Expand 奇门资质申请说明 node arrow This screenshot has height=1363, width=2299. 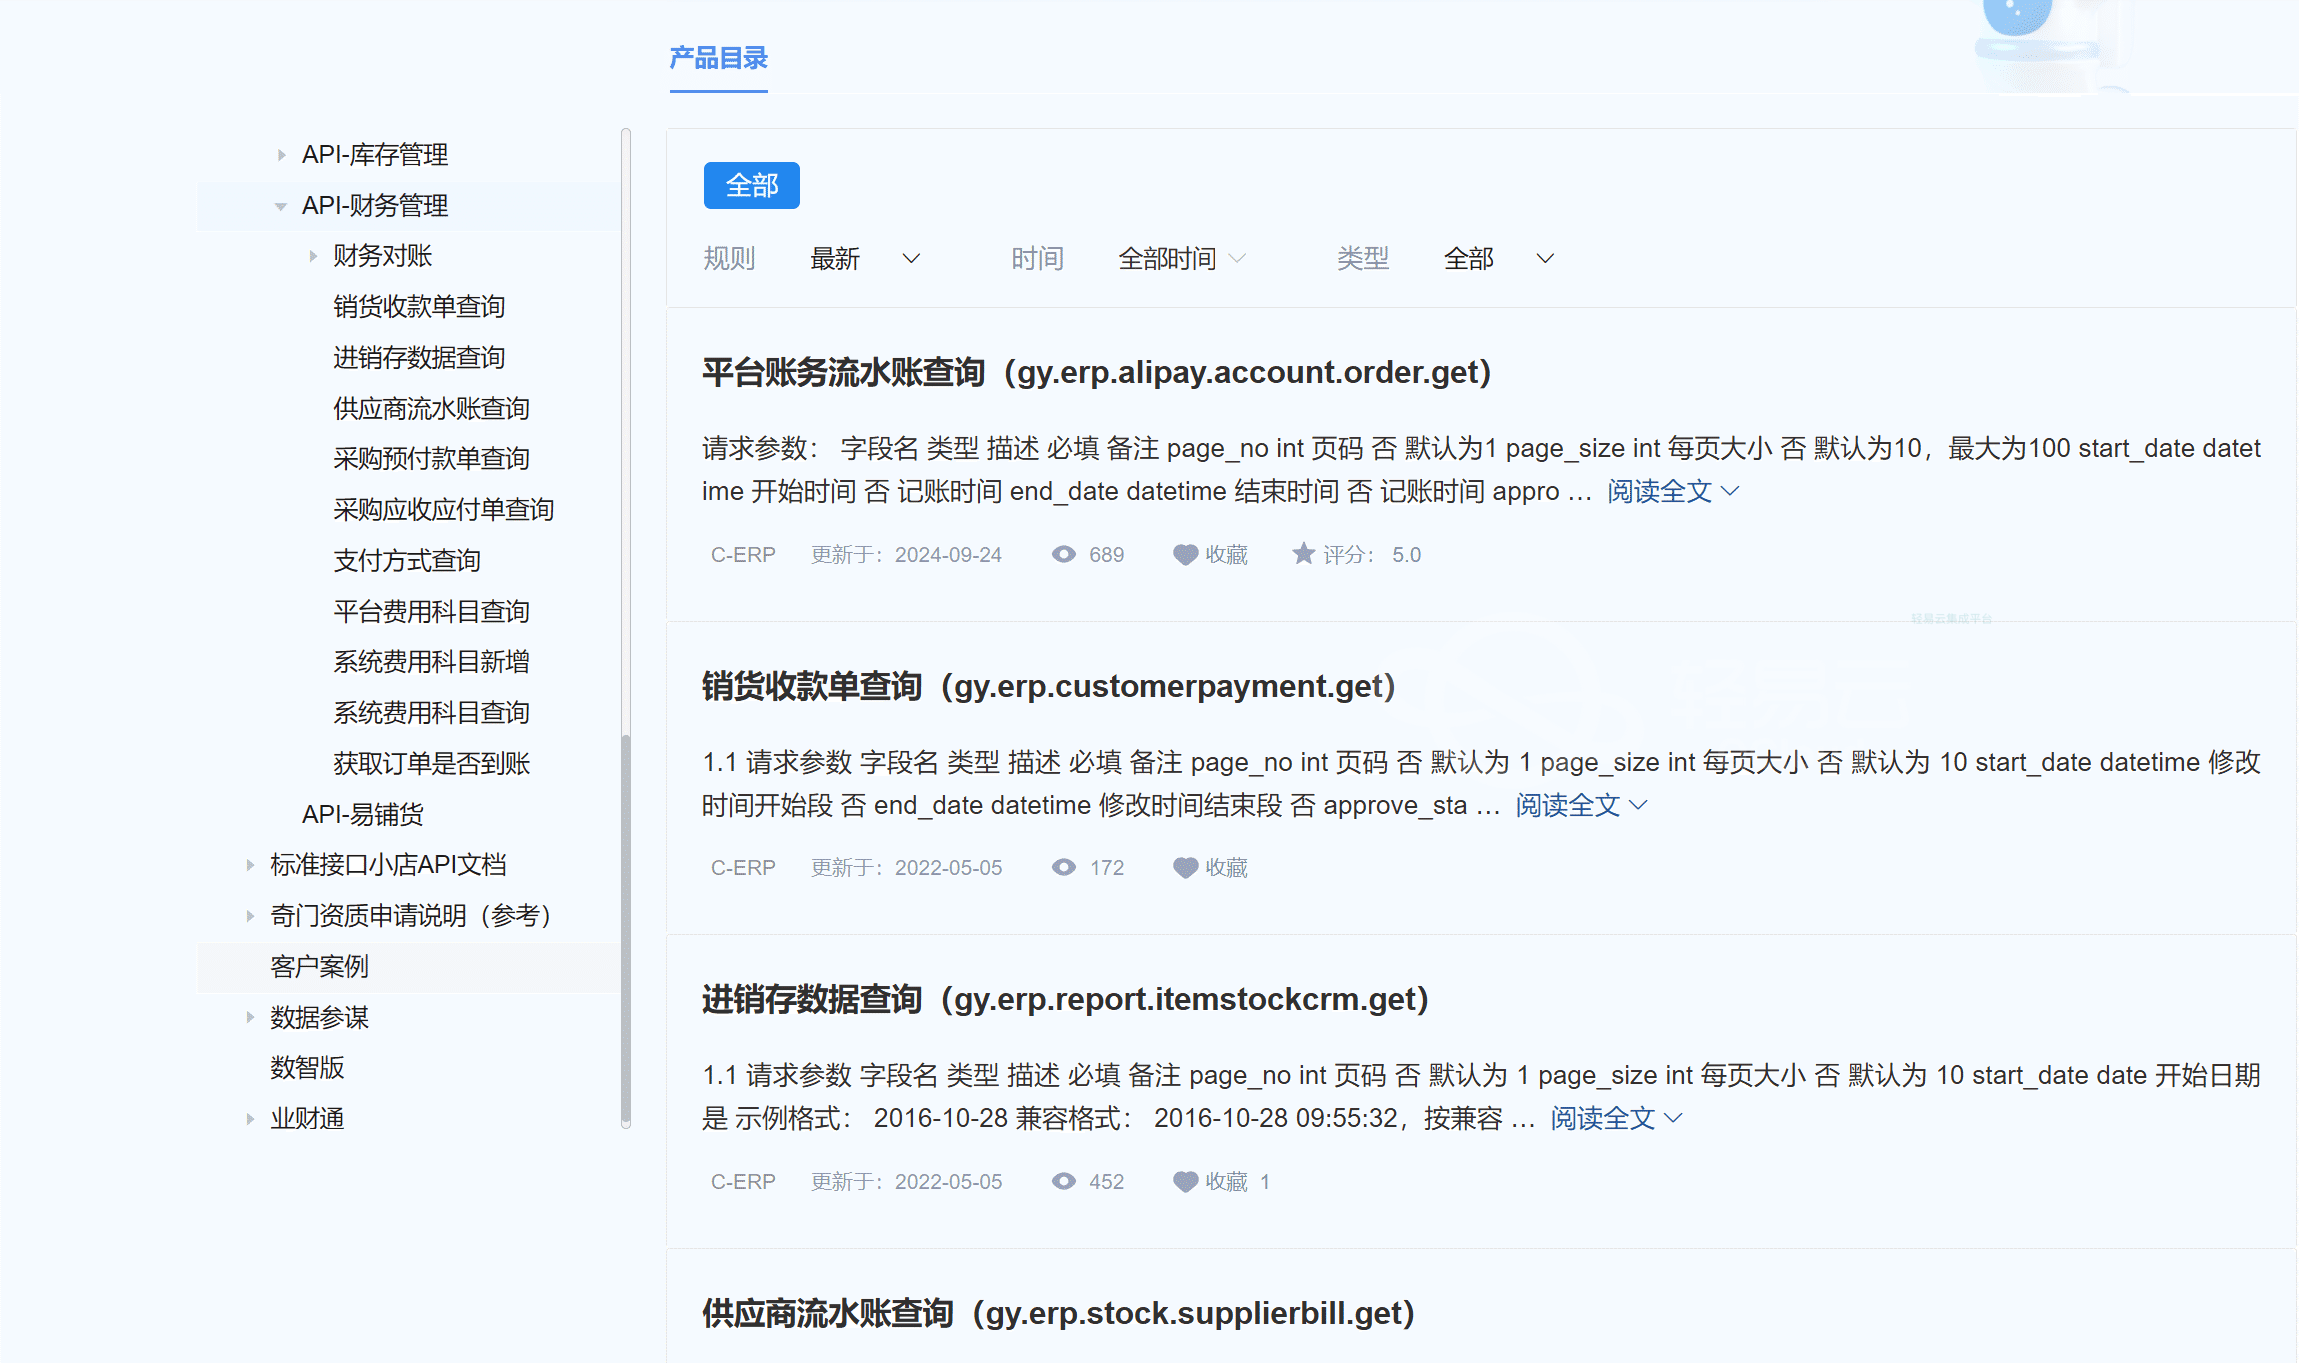click(250, 916)
